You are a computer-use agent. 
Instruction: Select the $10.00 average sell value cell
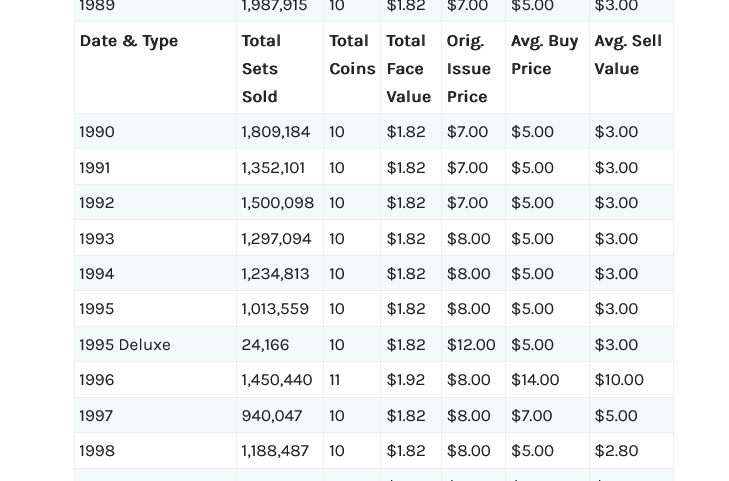619,380
